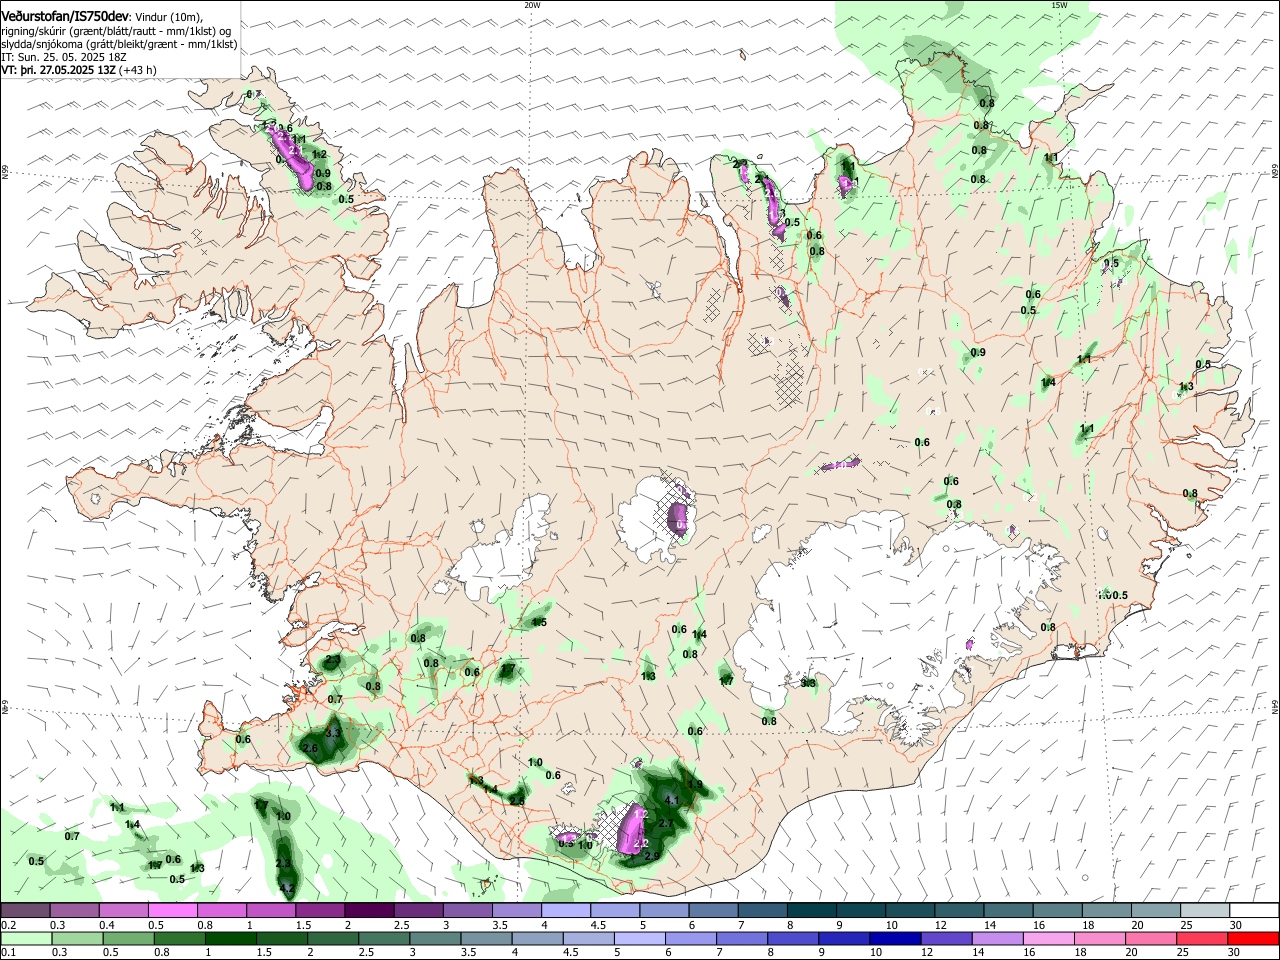Click the "2.9" value on the south coast

tap(651, 856)
